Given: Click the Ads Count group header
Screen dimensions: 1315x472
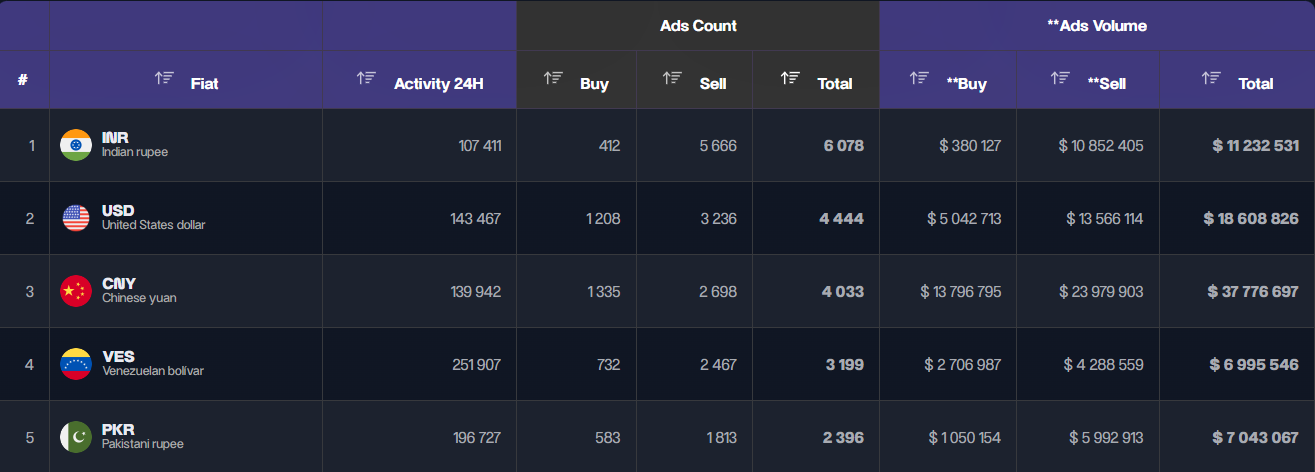Looking at the screenshot, I should [x=698, y=26].
